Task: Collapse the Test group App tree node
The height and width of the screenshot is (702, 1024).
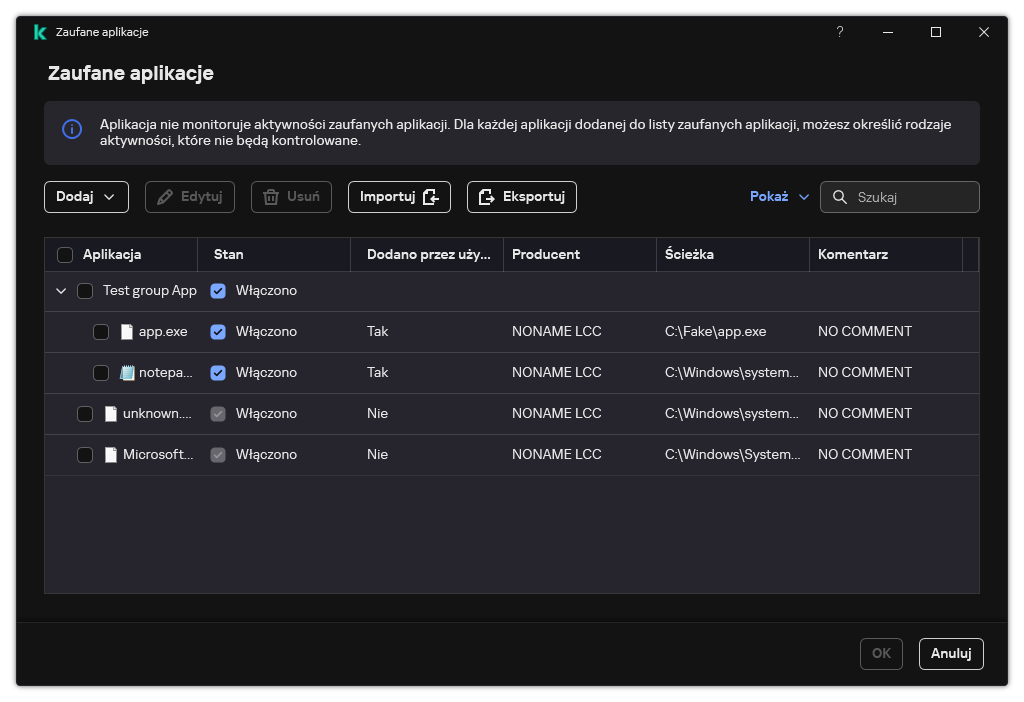Action: tap(61, 291)
